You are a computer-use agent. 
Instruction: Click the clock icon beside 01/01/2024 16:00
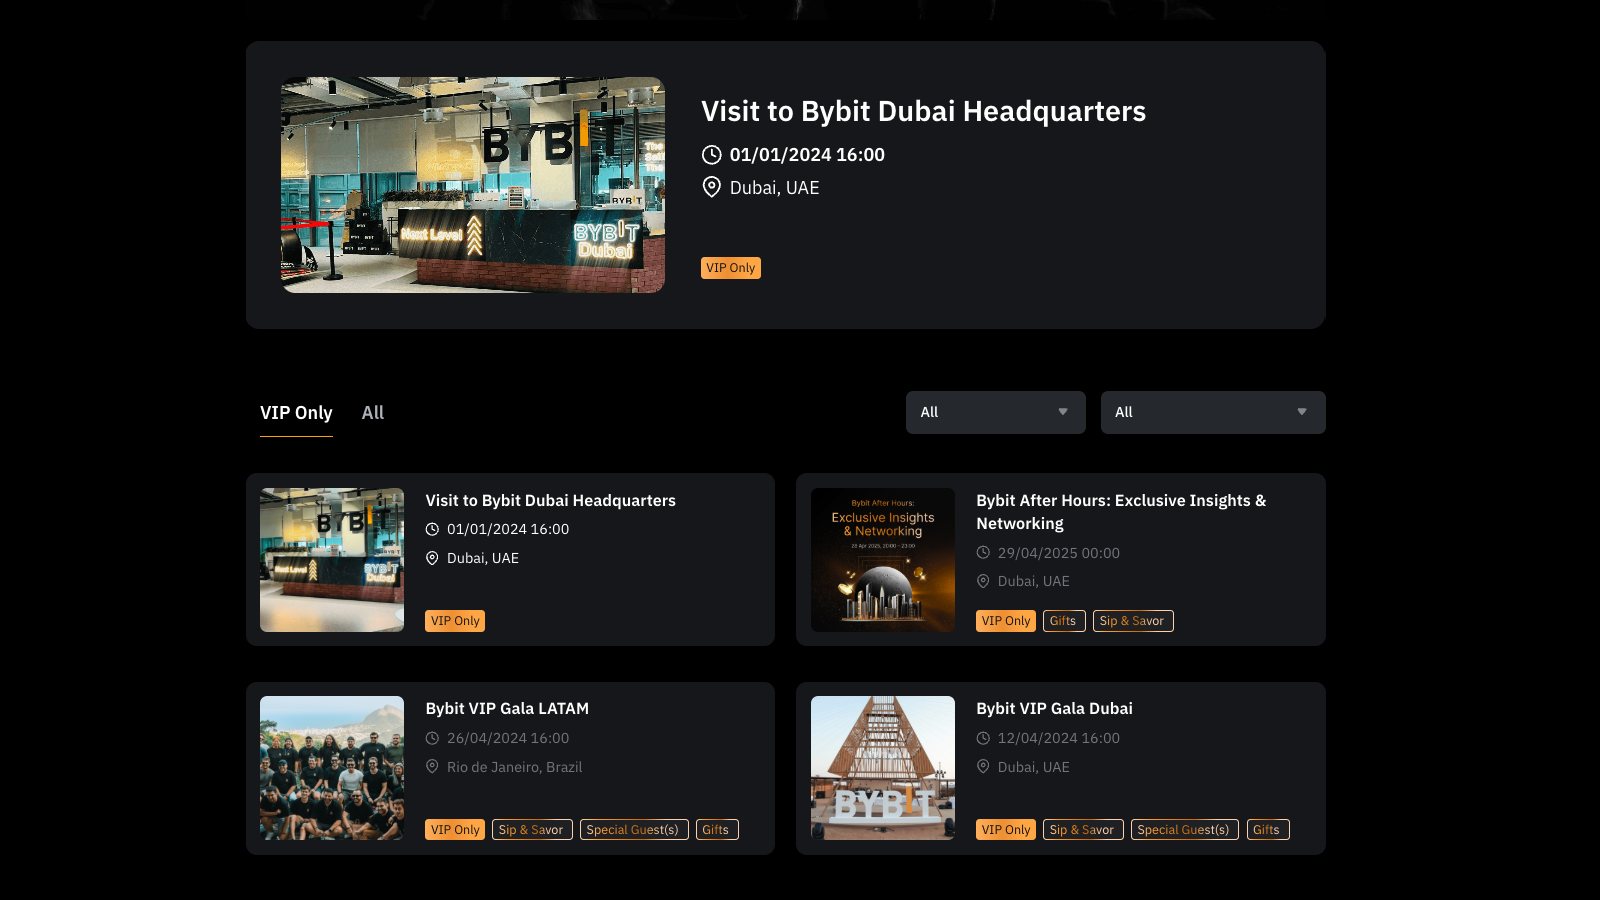711,155
